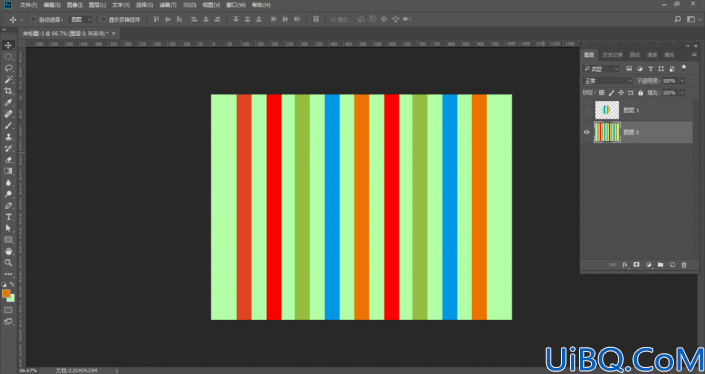This screenshot has width=705, height=374.
Task: Select the History Brush tool
Action: click(x=8, y=148)
